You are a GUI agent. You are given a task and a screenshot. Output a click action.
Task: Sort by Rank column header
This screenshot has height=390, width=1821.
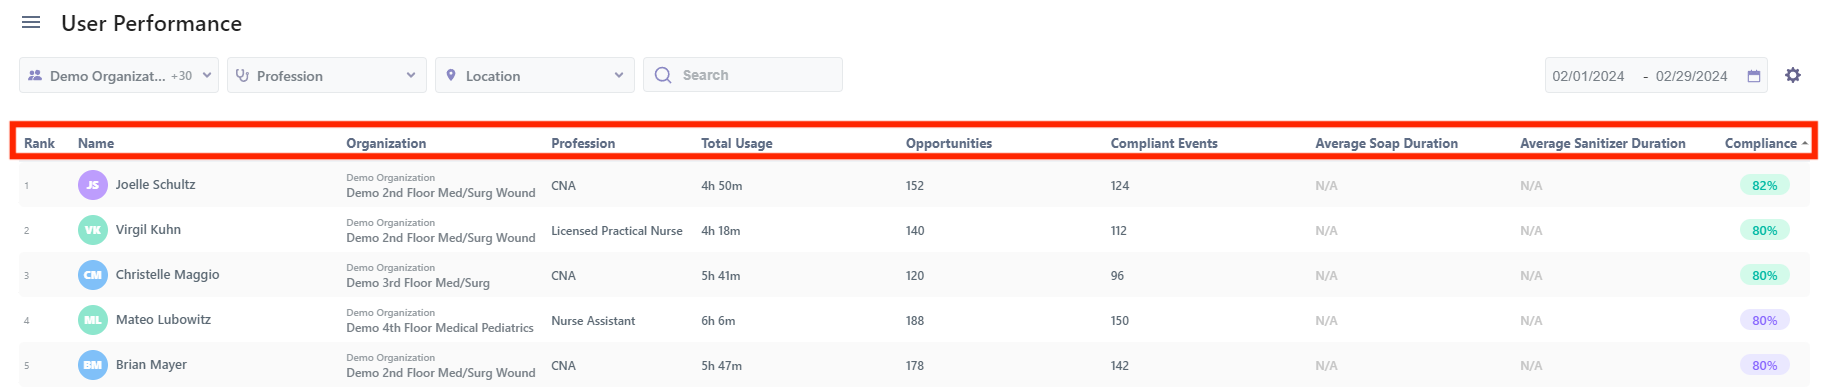point(39,143)
